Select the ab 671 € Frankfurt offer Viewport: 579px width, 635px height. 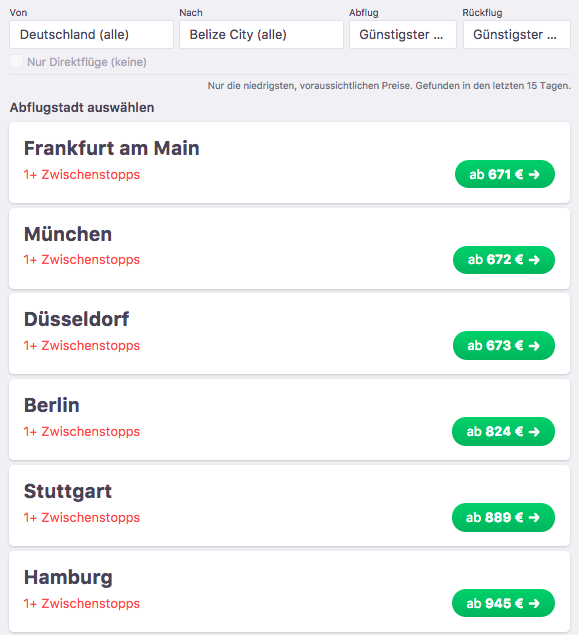[x=504, y=174]
